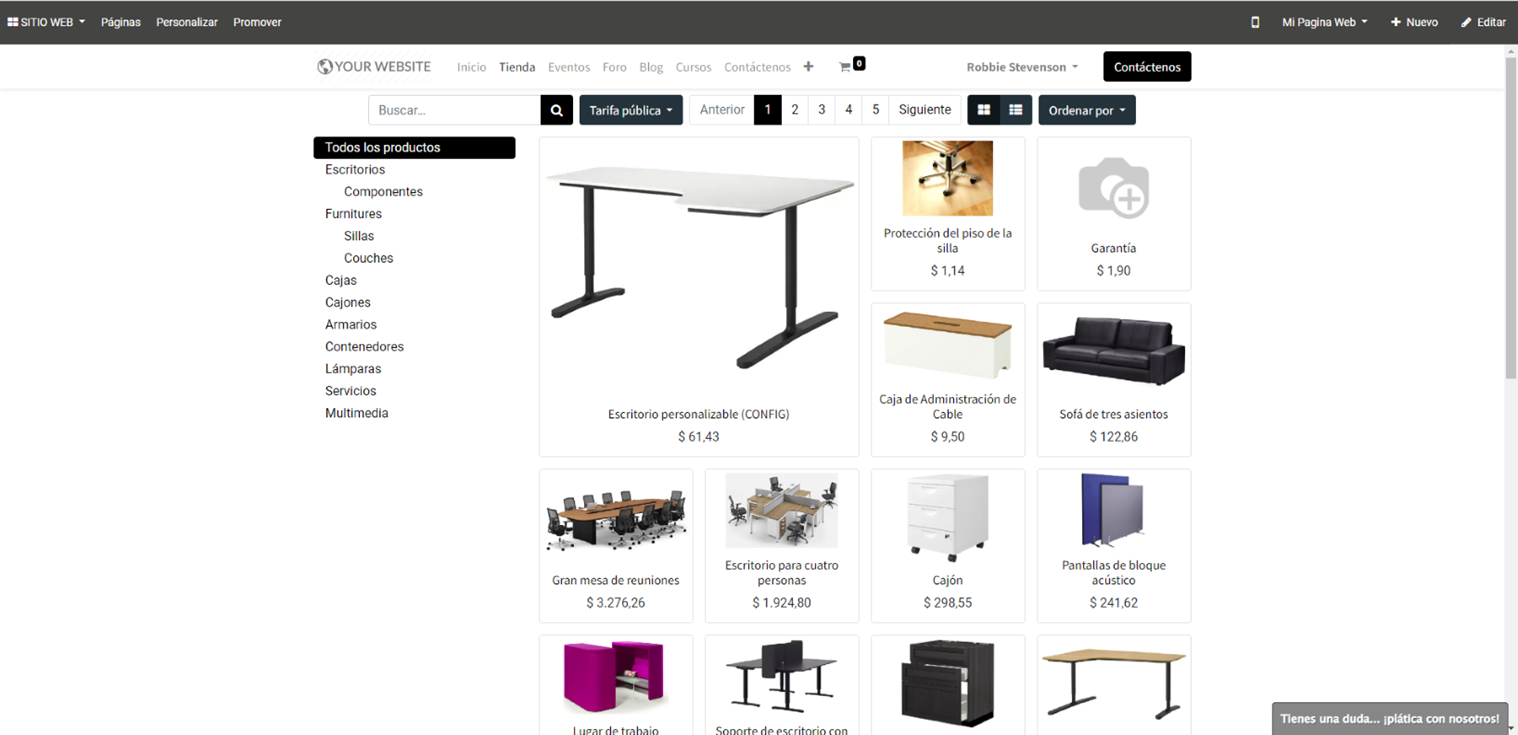
Task: Switch to grid view layout
Action: pyautogui.click(x=984, y=110)
